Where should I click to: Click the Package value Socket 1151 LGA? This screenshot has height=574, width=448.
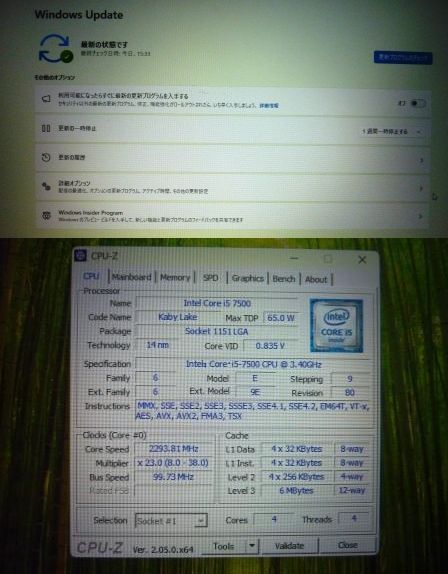click(216, 332)
